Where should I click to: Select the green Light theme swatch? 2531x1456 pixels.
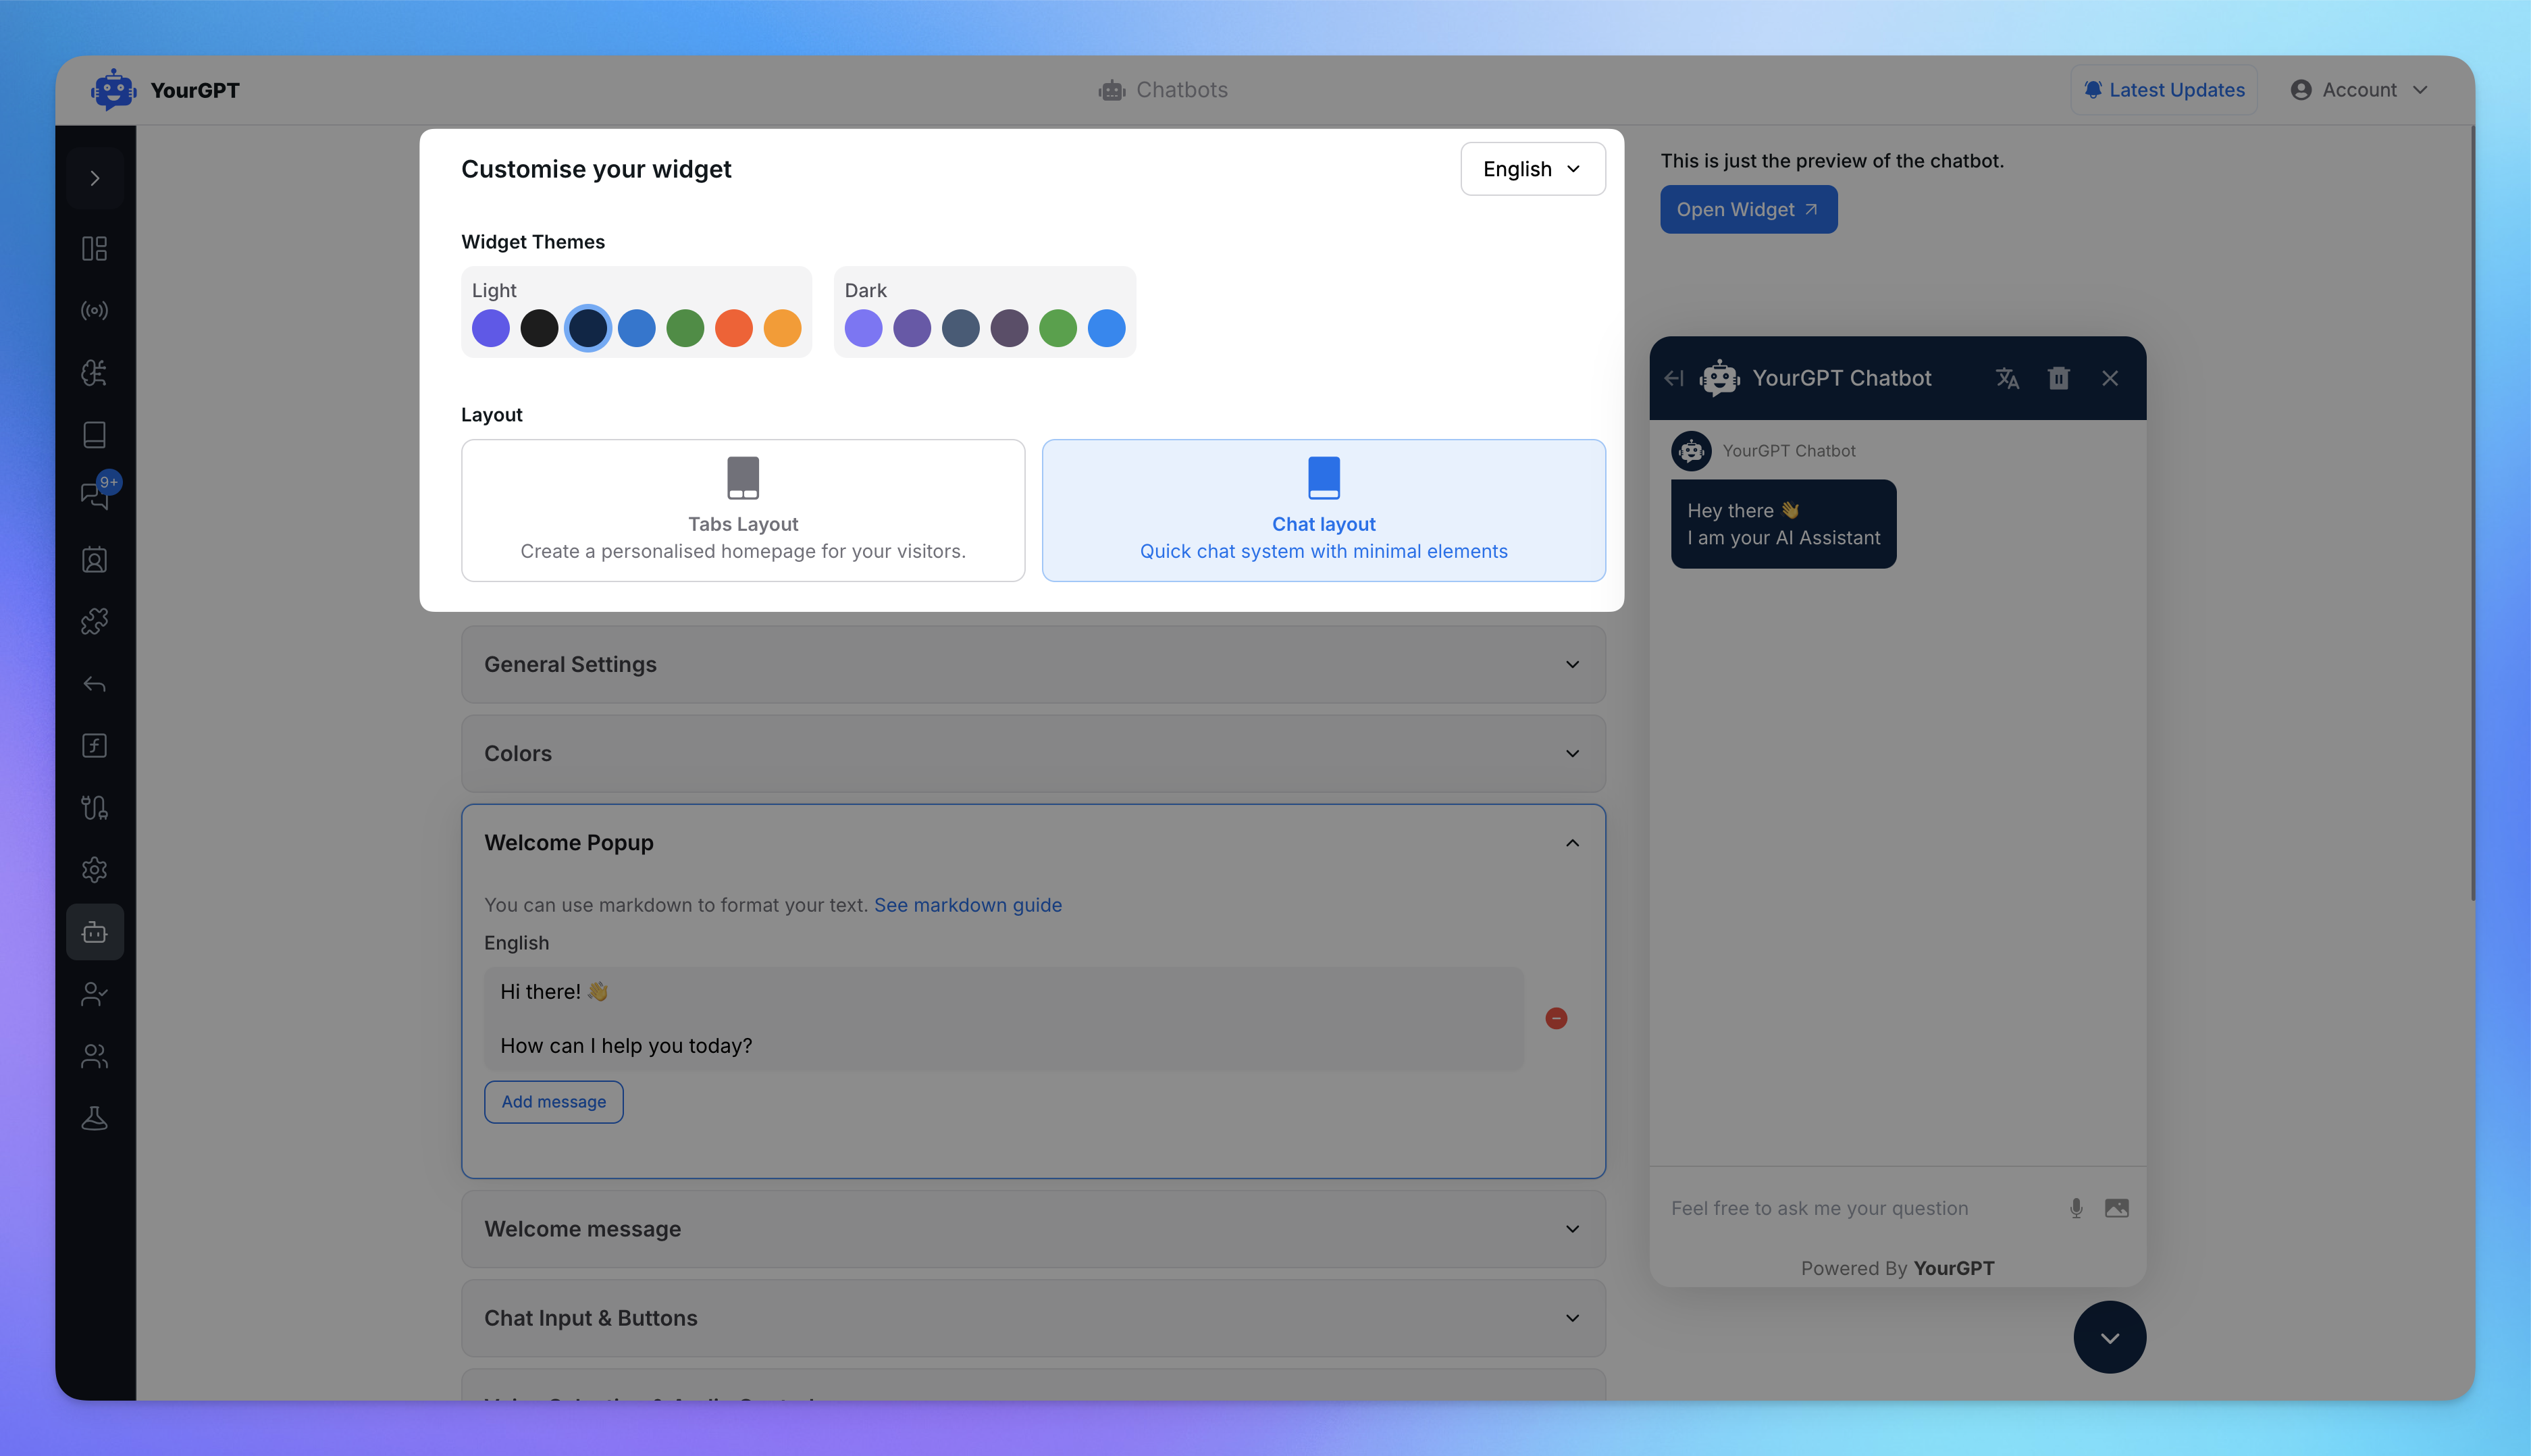coord(685,328)
